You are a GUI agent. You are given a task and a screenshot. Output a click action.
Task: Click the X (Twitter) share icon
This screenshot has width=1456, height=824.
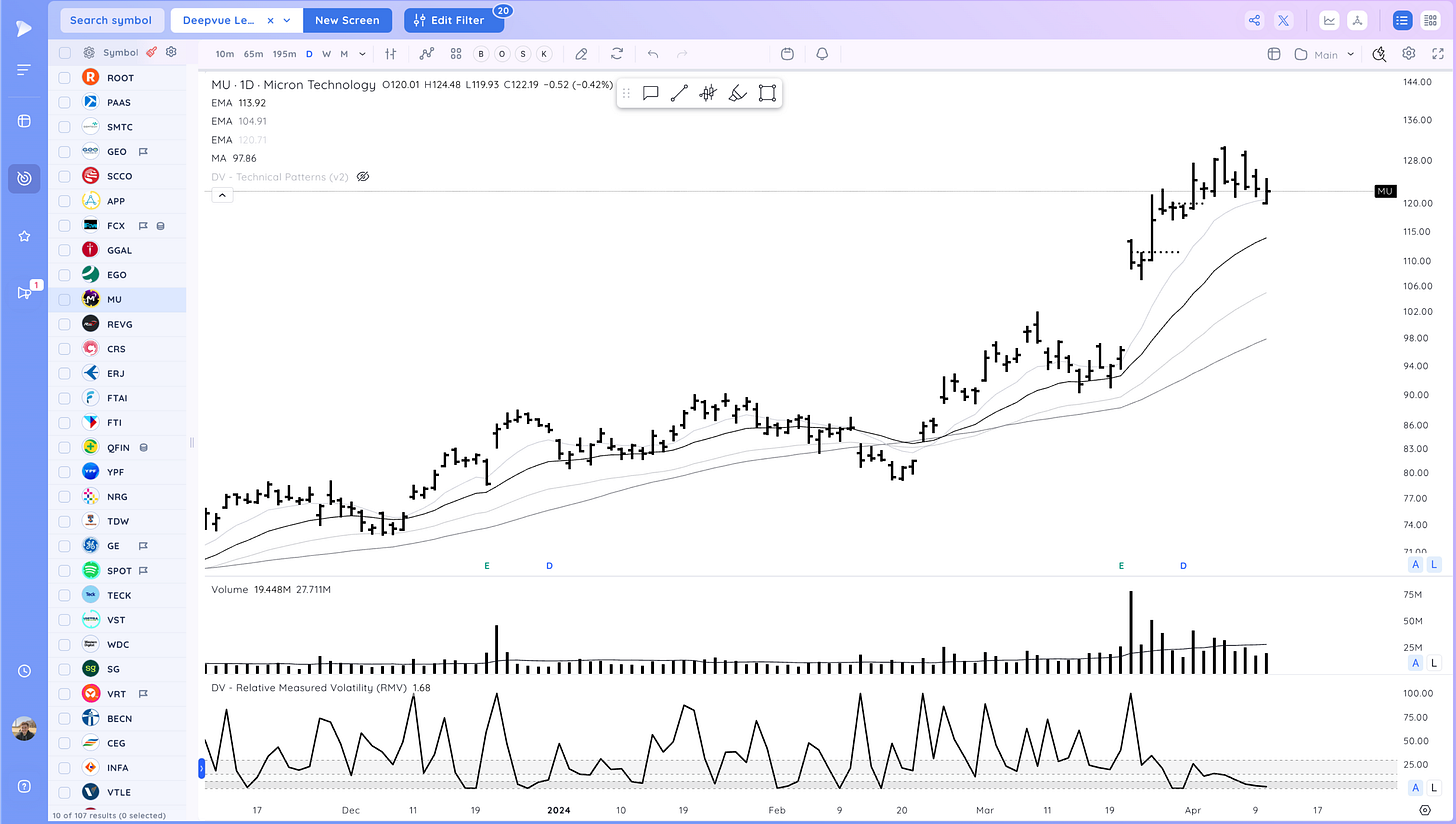click(1284, 20)
